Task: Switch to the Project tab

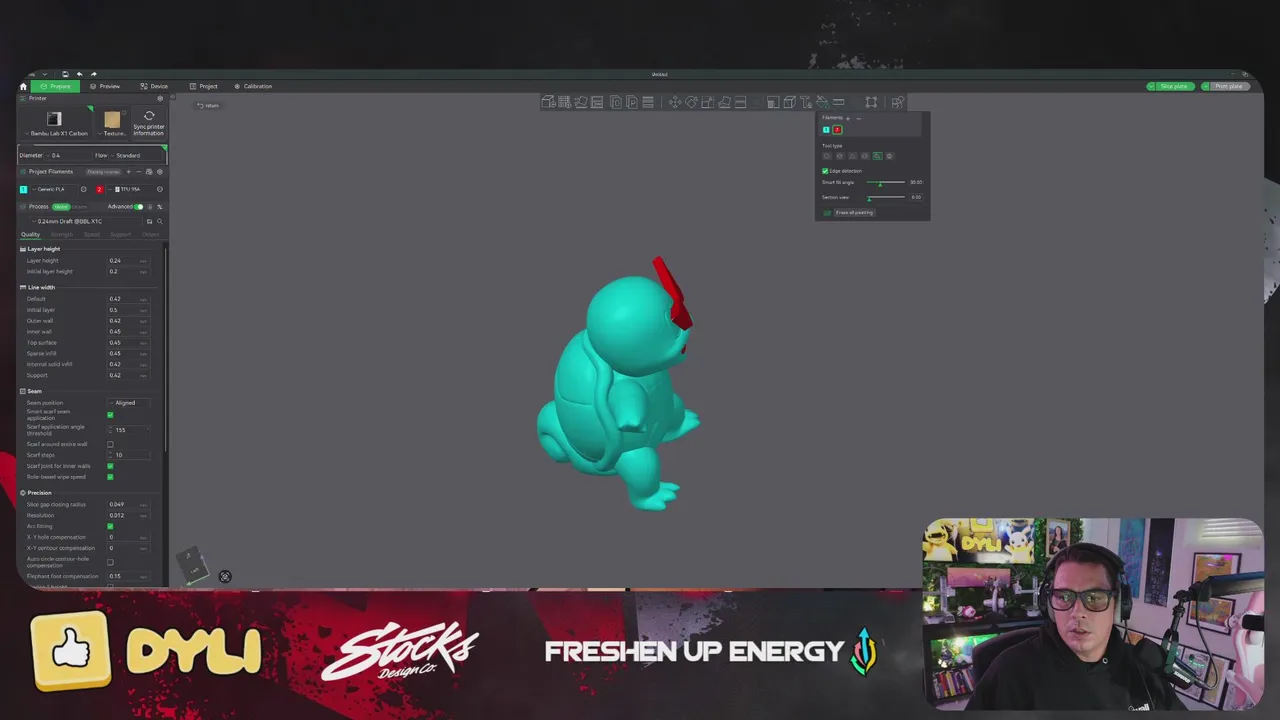Action: (204, 86)
